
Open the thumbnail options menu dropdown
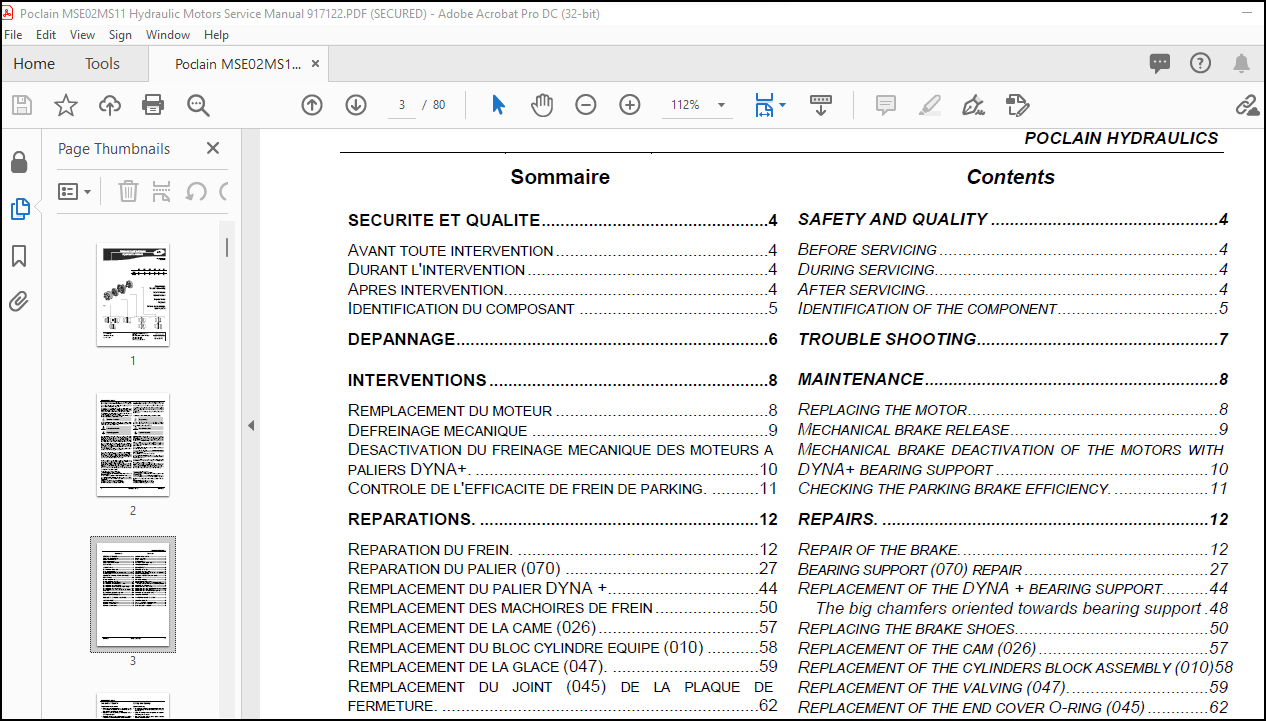tap(75, 191)
